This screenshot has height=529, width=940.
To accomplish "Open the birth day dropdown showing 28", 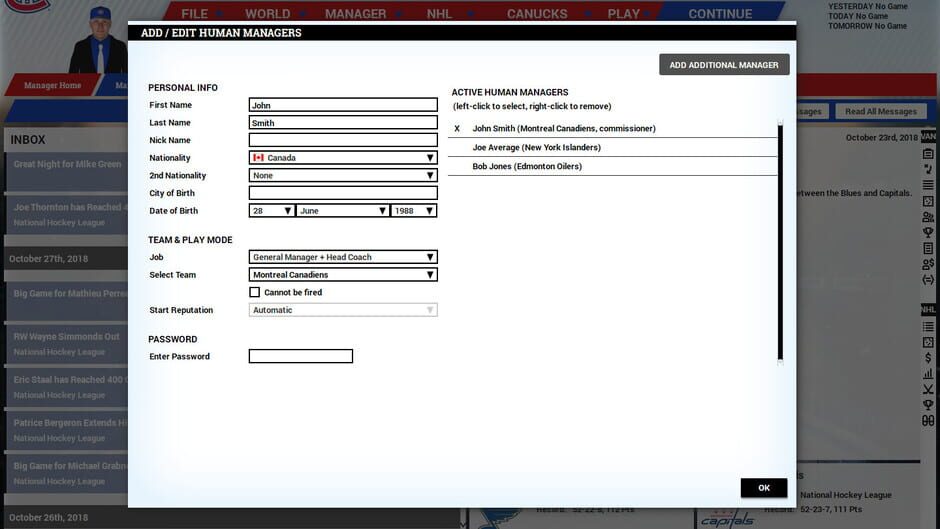I will pos(272,211).
